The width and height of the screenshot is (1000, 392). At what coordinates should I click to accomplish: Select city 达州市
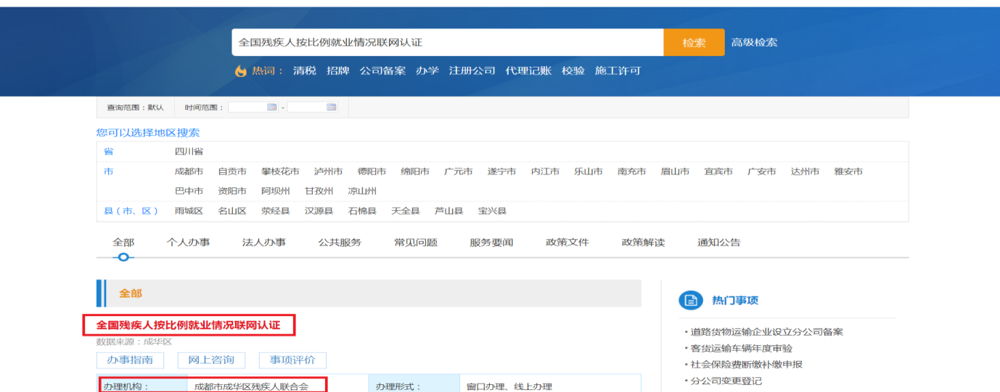pyautogui.click(x=805, y=171)
